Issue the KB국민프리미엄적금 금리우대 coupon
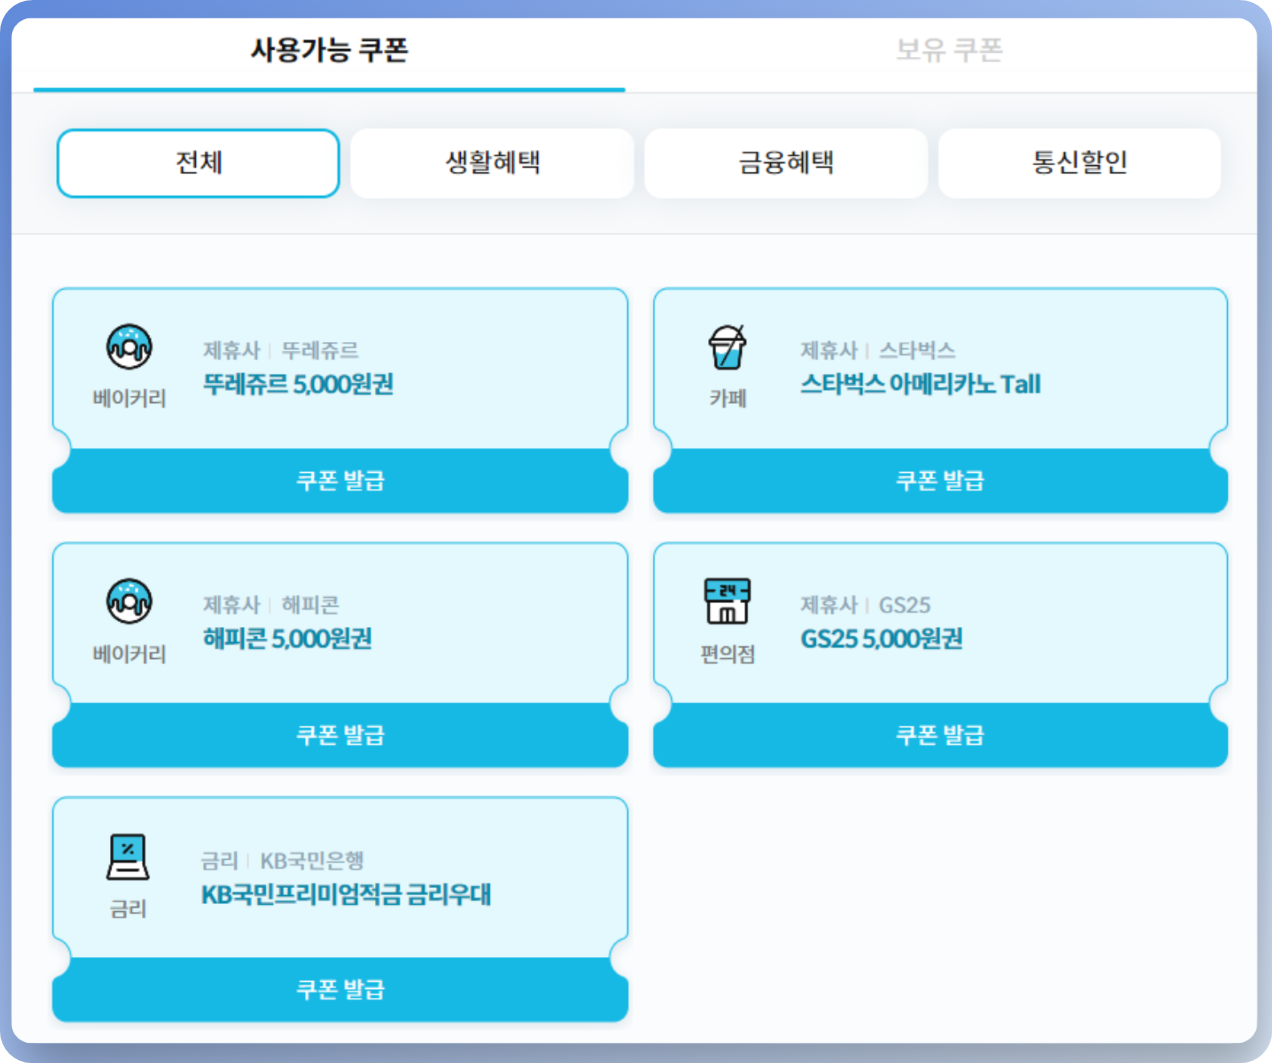 pyautogui.click(x=340, y=990)
